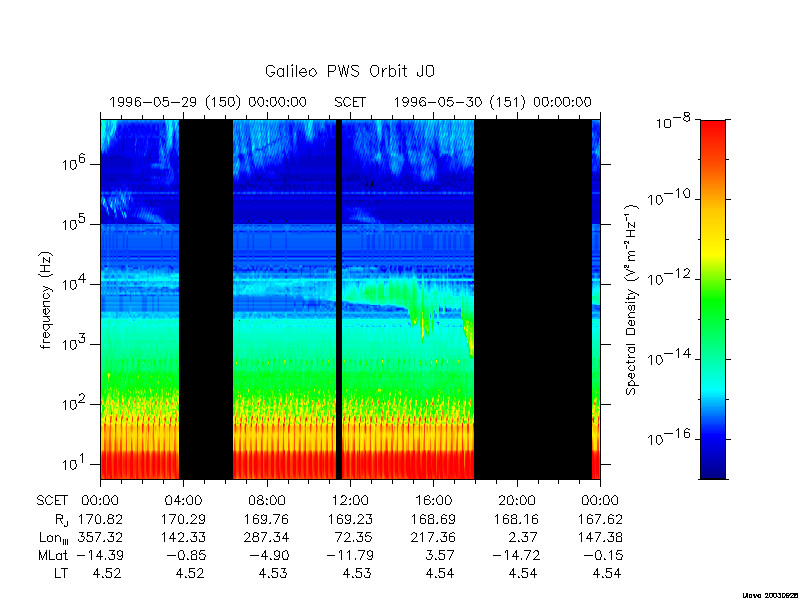Click the MLat value -11.79
The width and height of the screenshot is (800, 600).
pos(350,555)
